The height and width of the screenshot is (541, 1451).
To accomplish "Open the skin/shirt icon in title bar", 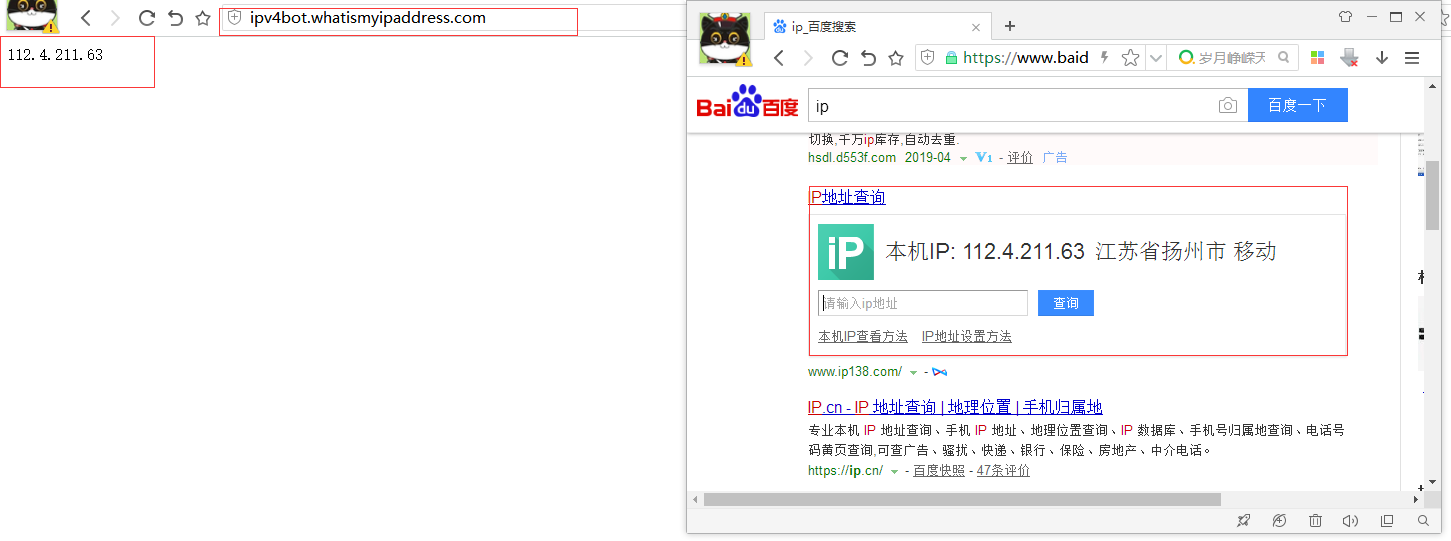I will tap(1345, 16).
